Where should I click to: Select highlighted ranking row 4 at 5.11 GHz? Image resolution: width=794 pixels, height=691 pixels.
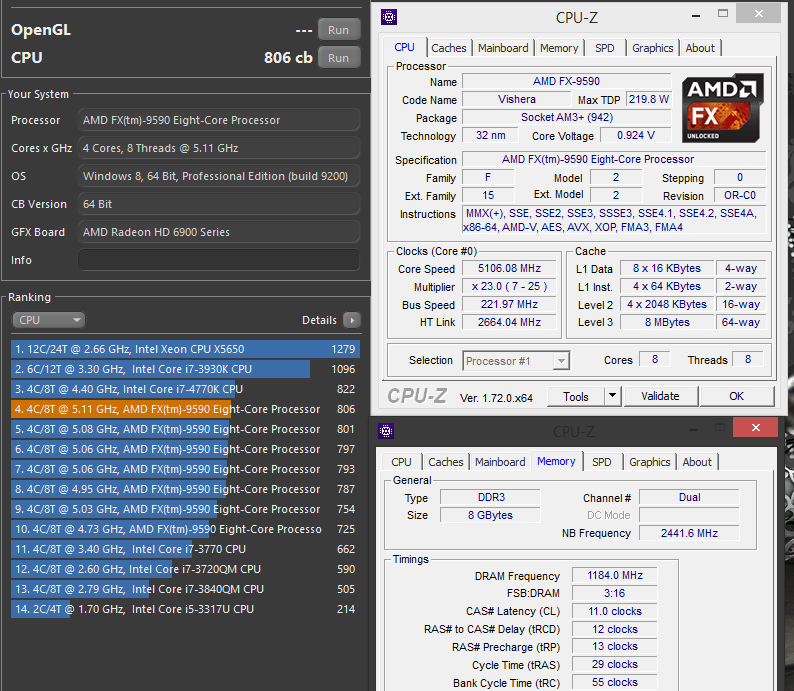pyautogui.click(x=185, y=409)
